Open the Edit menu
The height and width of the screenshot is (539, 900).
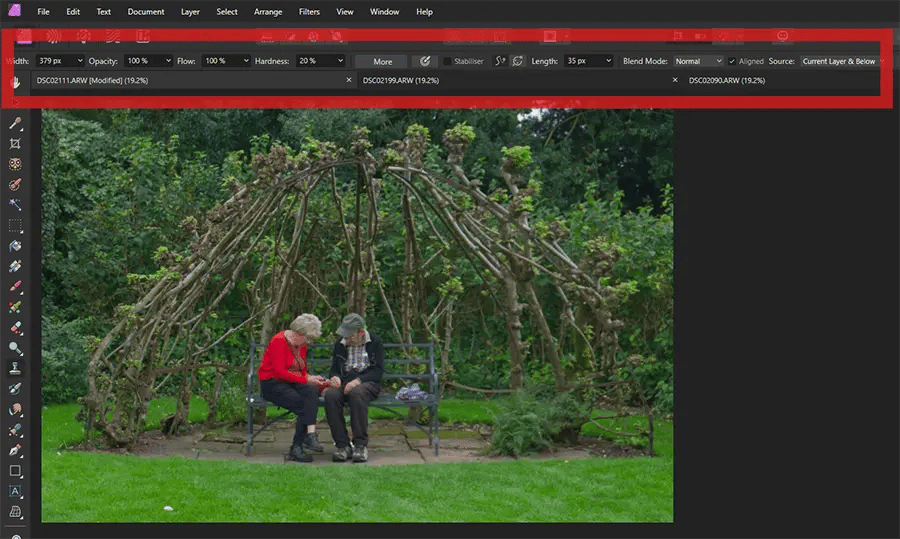73,11
